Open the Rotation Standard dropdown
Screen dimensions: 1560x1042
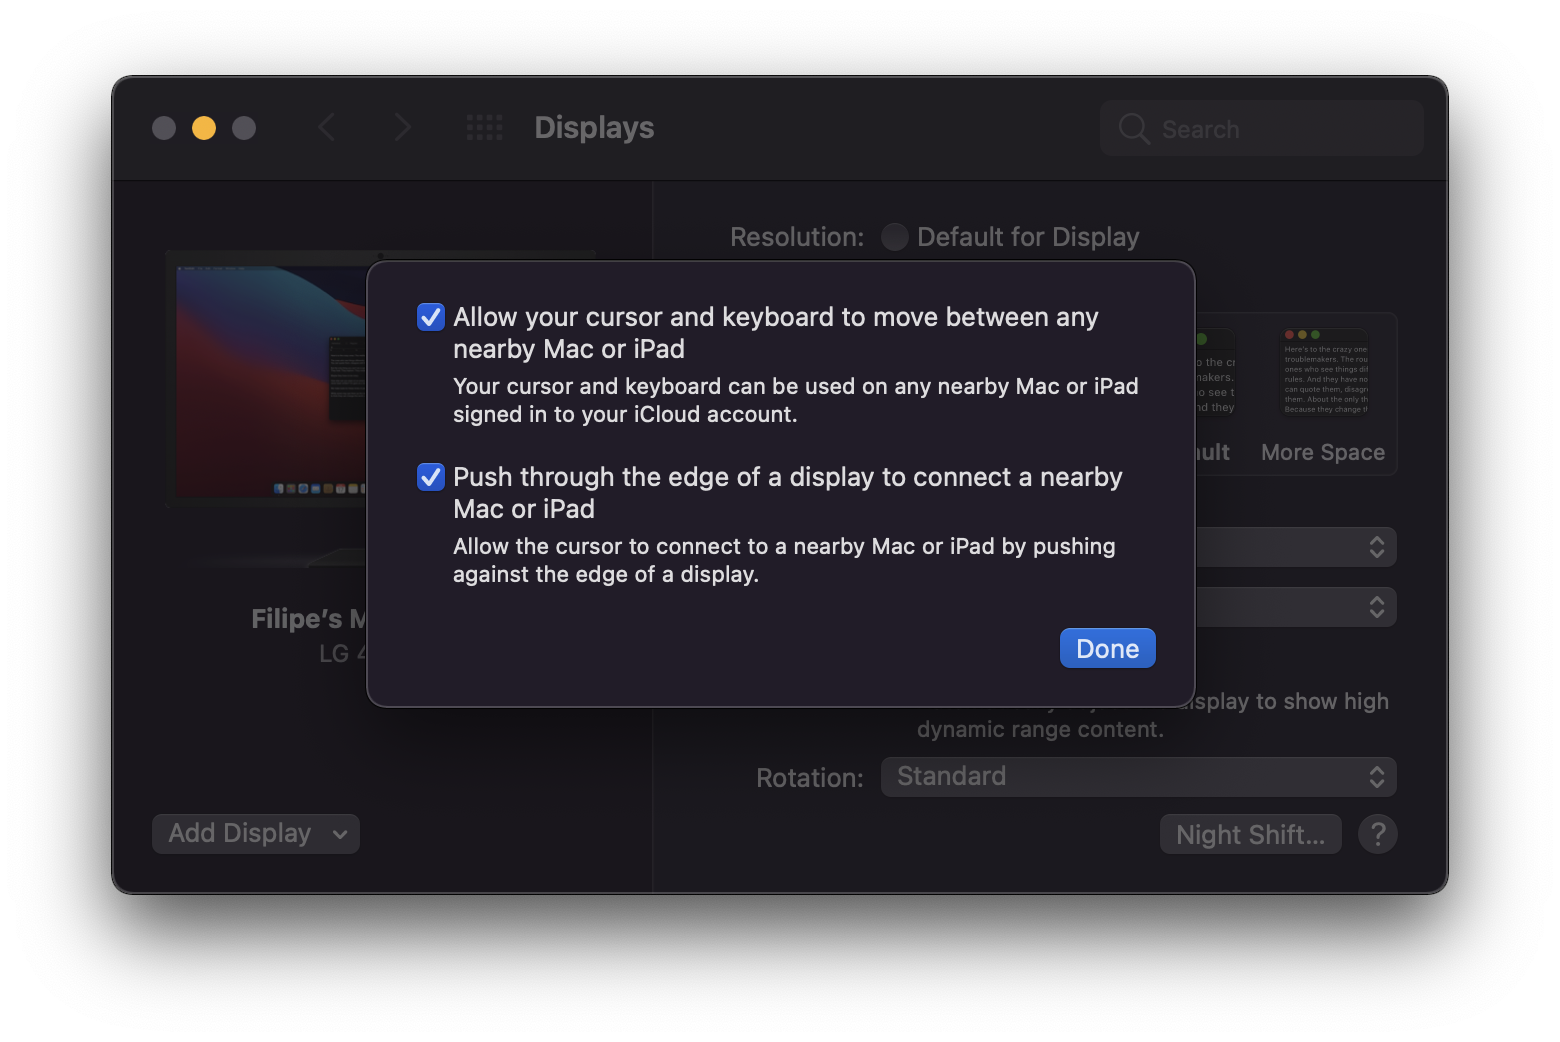(1138, 777)
